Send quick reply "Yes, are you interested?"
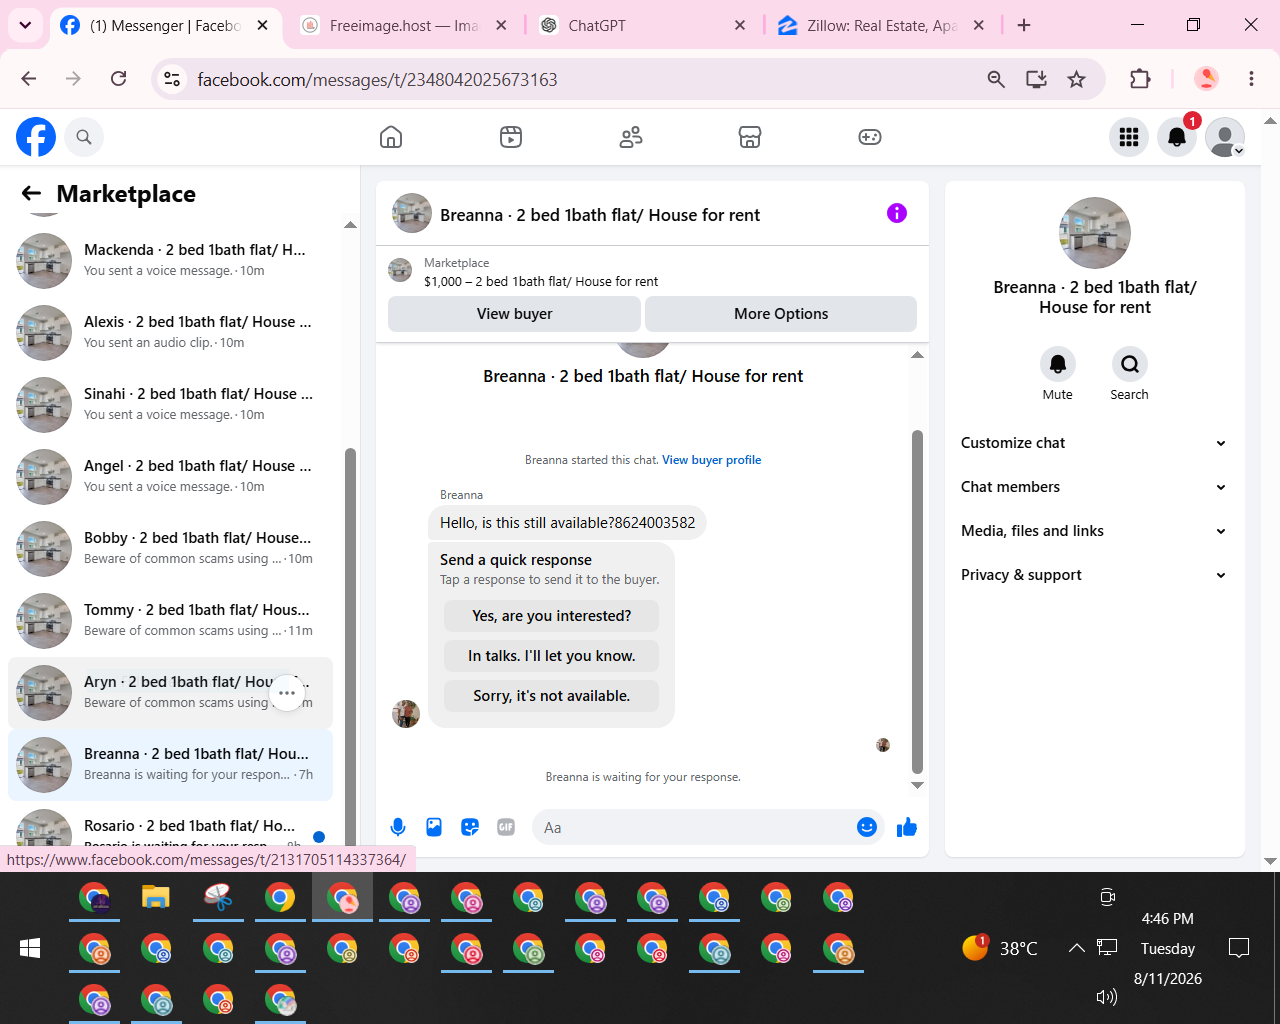1280x1024 pixels. (552, 616)
